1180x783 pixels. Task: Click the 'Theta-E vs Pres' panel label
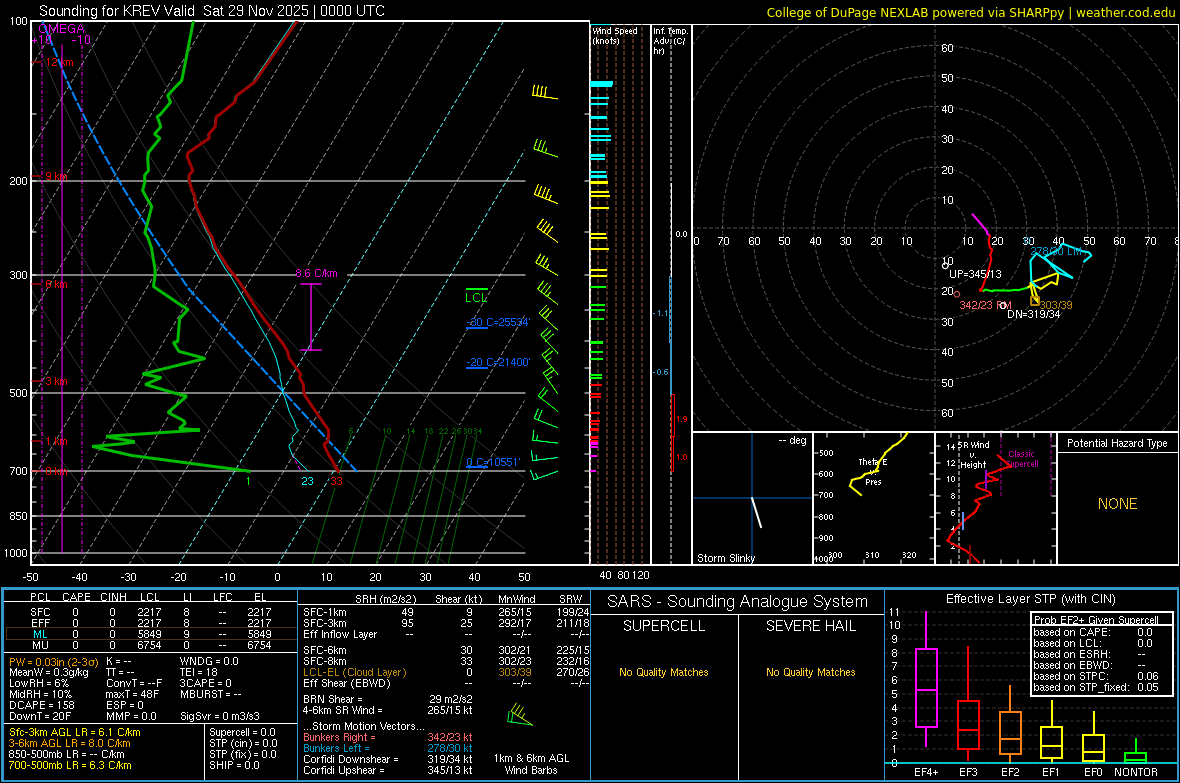873,471
